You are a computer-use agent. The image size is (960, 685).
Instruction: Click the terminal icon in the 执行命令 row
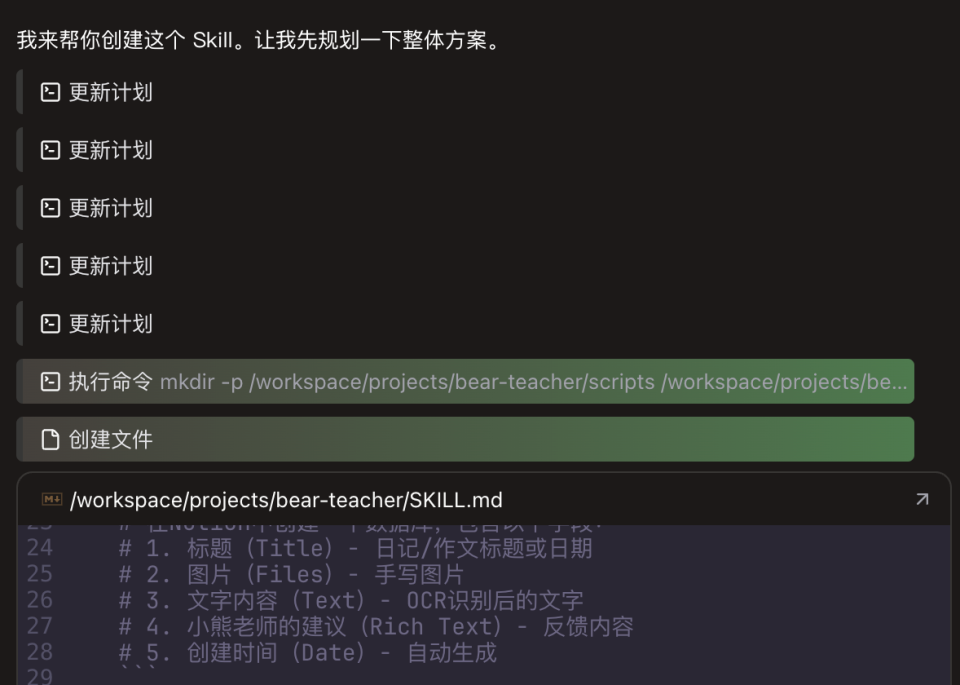50,381
